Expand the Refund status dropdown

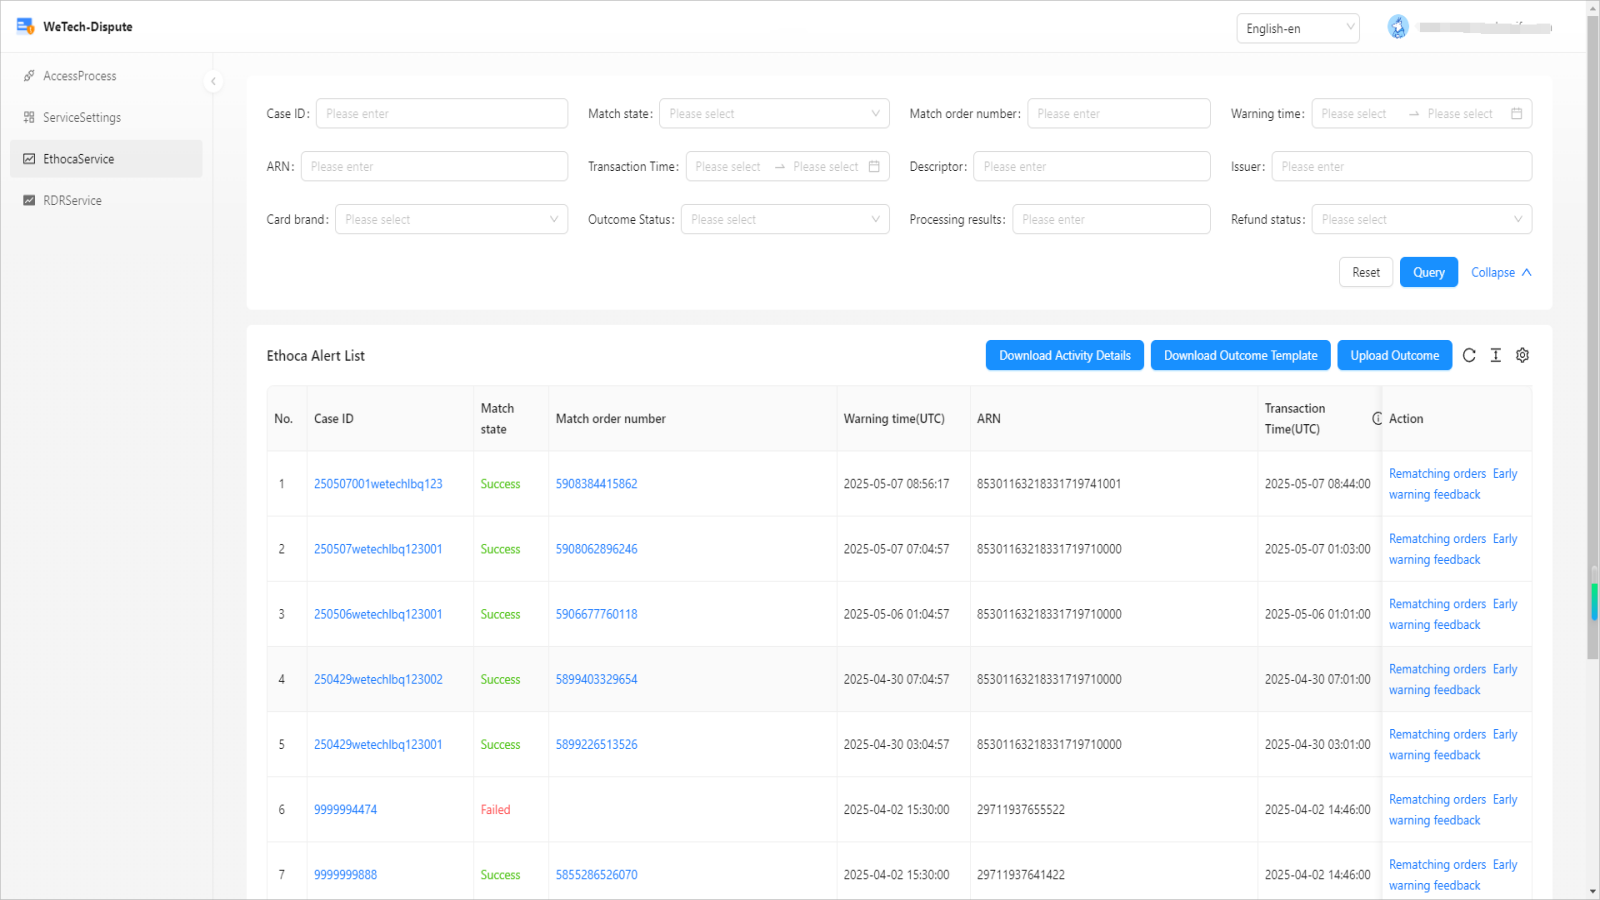1421,220
